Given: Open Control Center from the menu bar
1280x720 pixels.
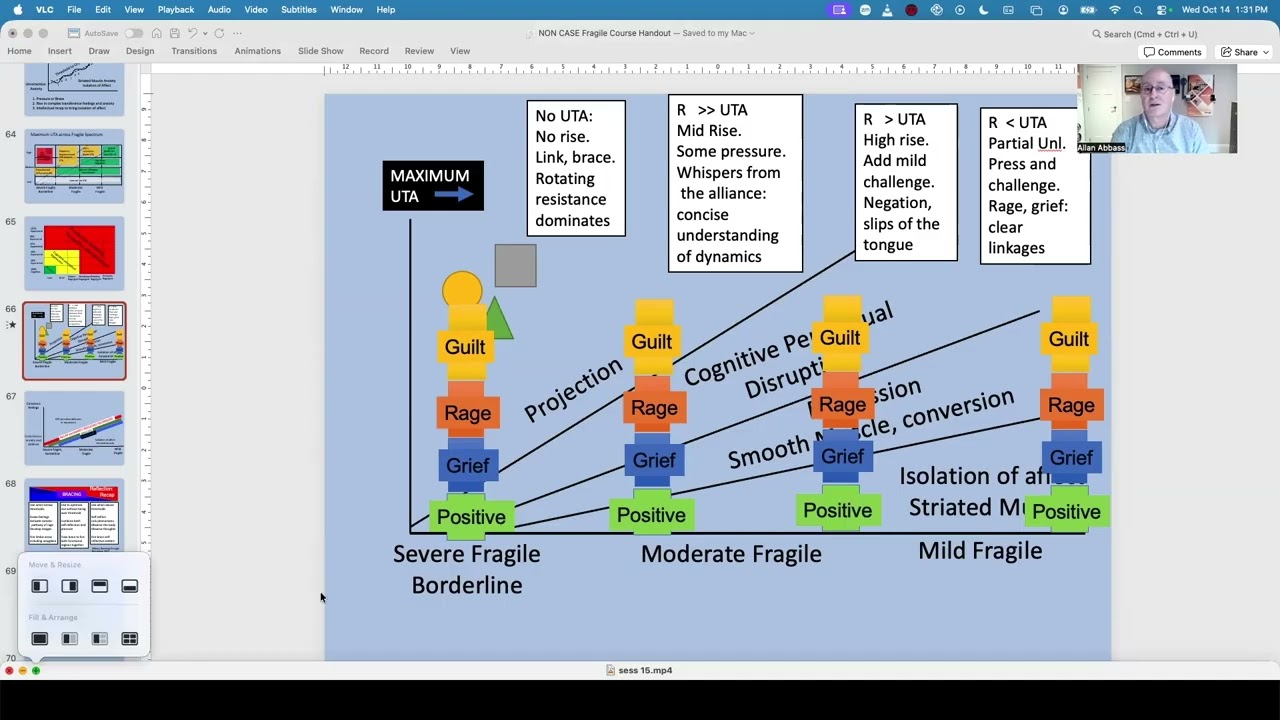Looking at the screenshot, I should [x=1162, y=10].
